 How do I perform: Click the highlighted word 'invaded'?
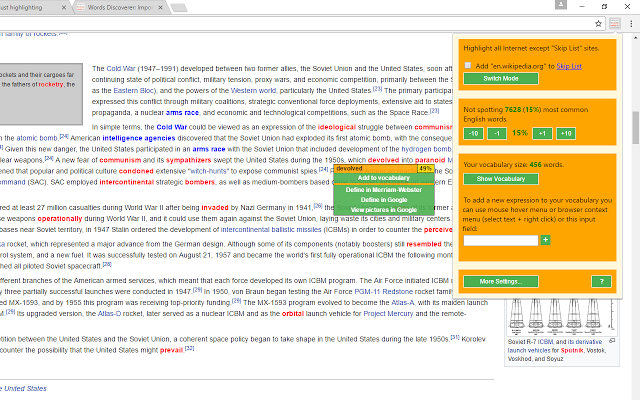click(215, 208)
